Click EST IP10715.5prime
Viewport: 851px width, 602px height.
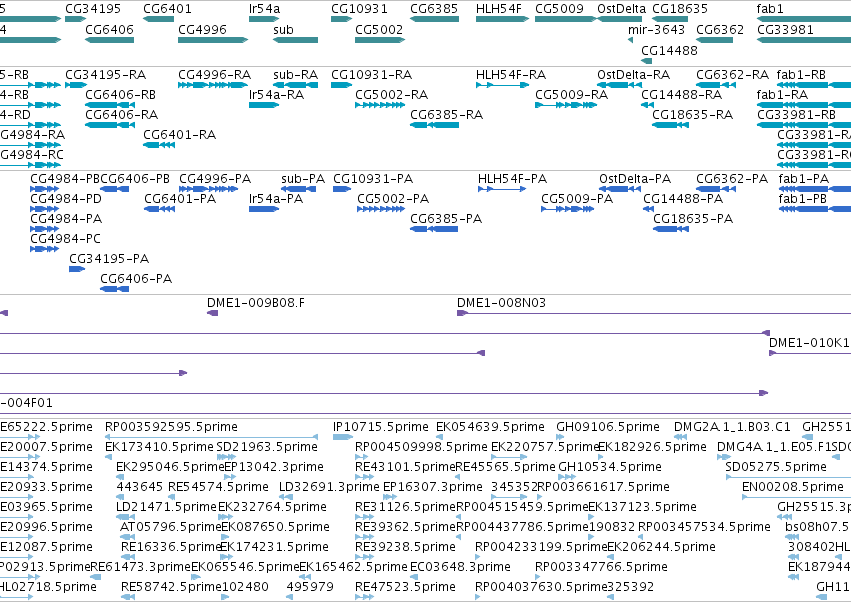(x=342, y=436)
